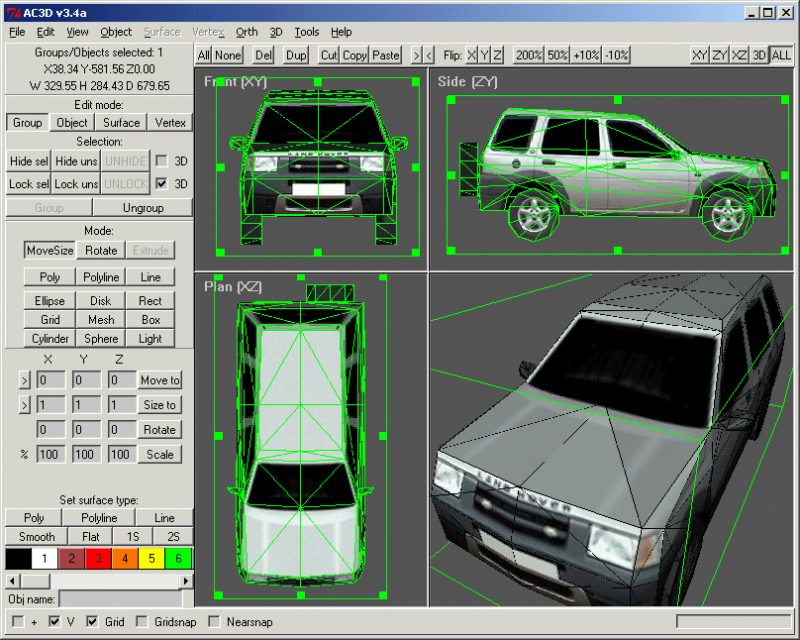Enable the Nearsnap checkbox

coord(214,622)
